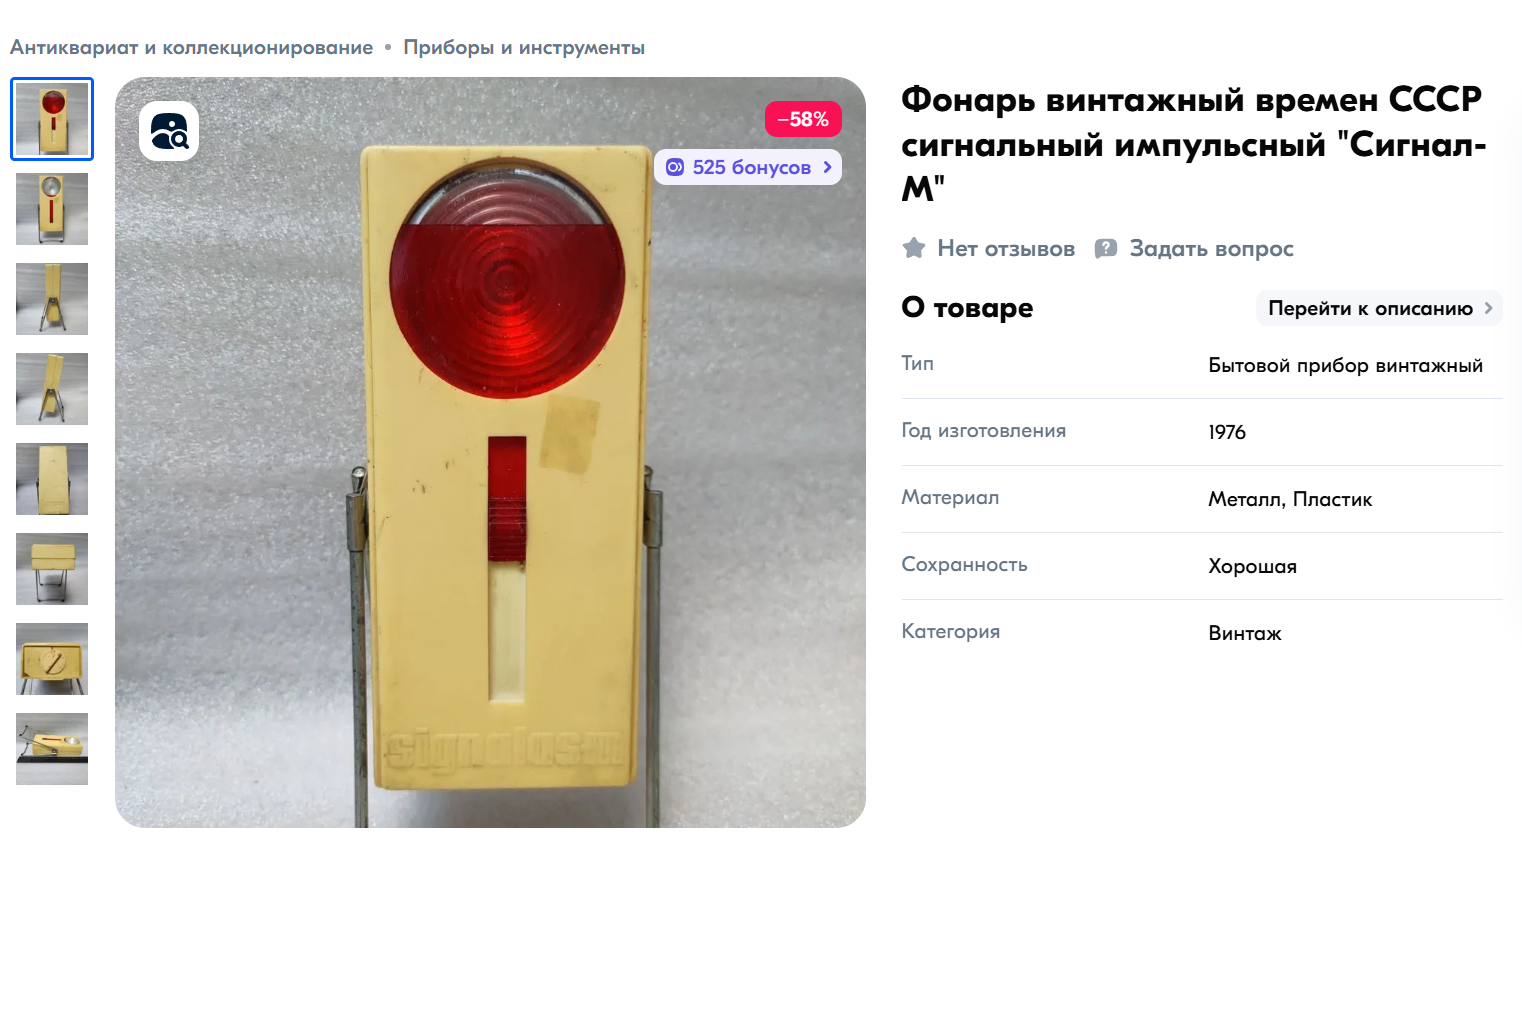Select the seventh thumbnail with battery cover dial
1522x1014 pixels.
pyautogui.click(x=52, y=659)
